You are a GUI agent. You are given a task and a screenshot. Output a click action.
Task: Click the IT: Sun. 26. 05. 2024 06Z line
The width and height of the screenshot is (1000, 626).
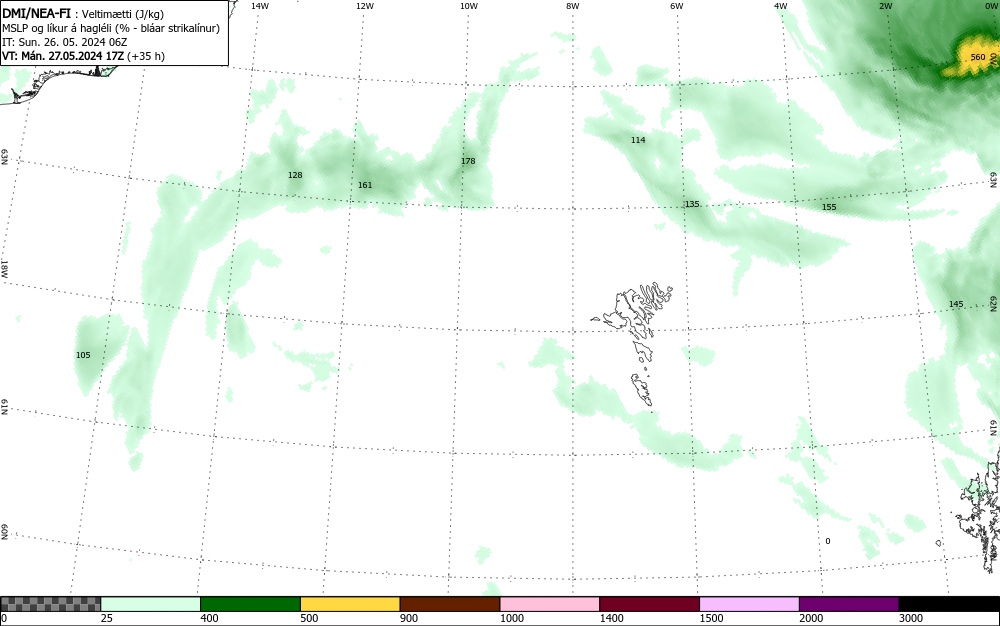pos(64,42)
